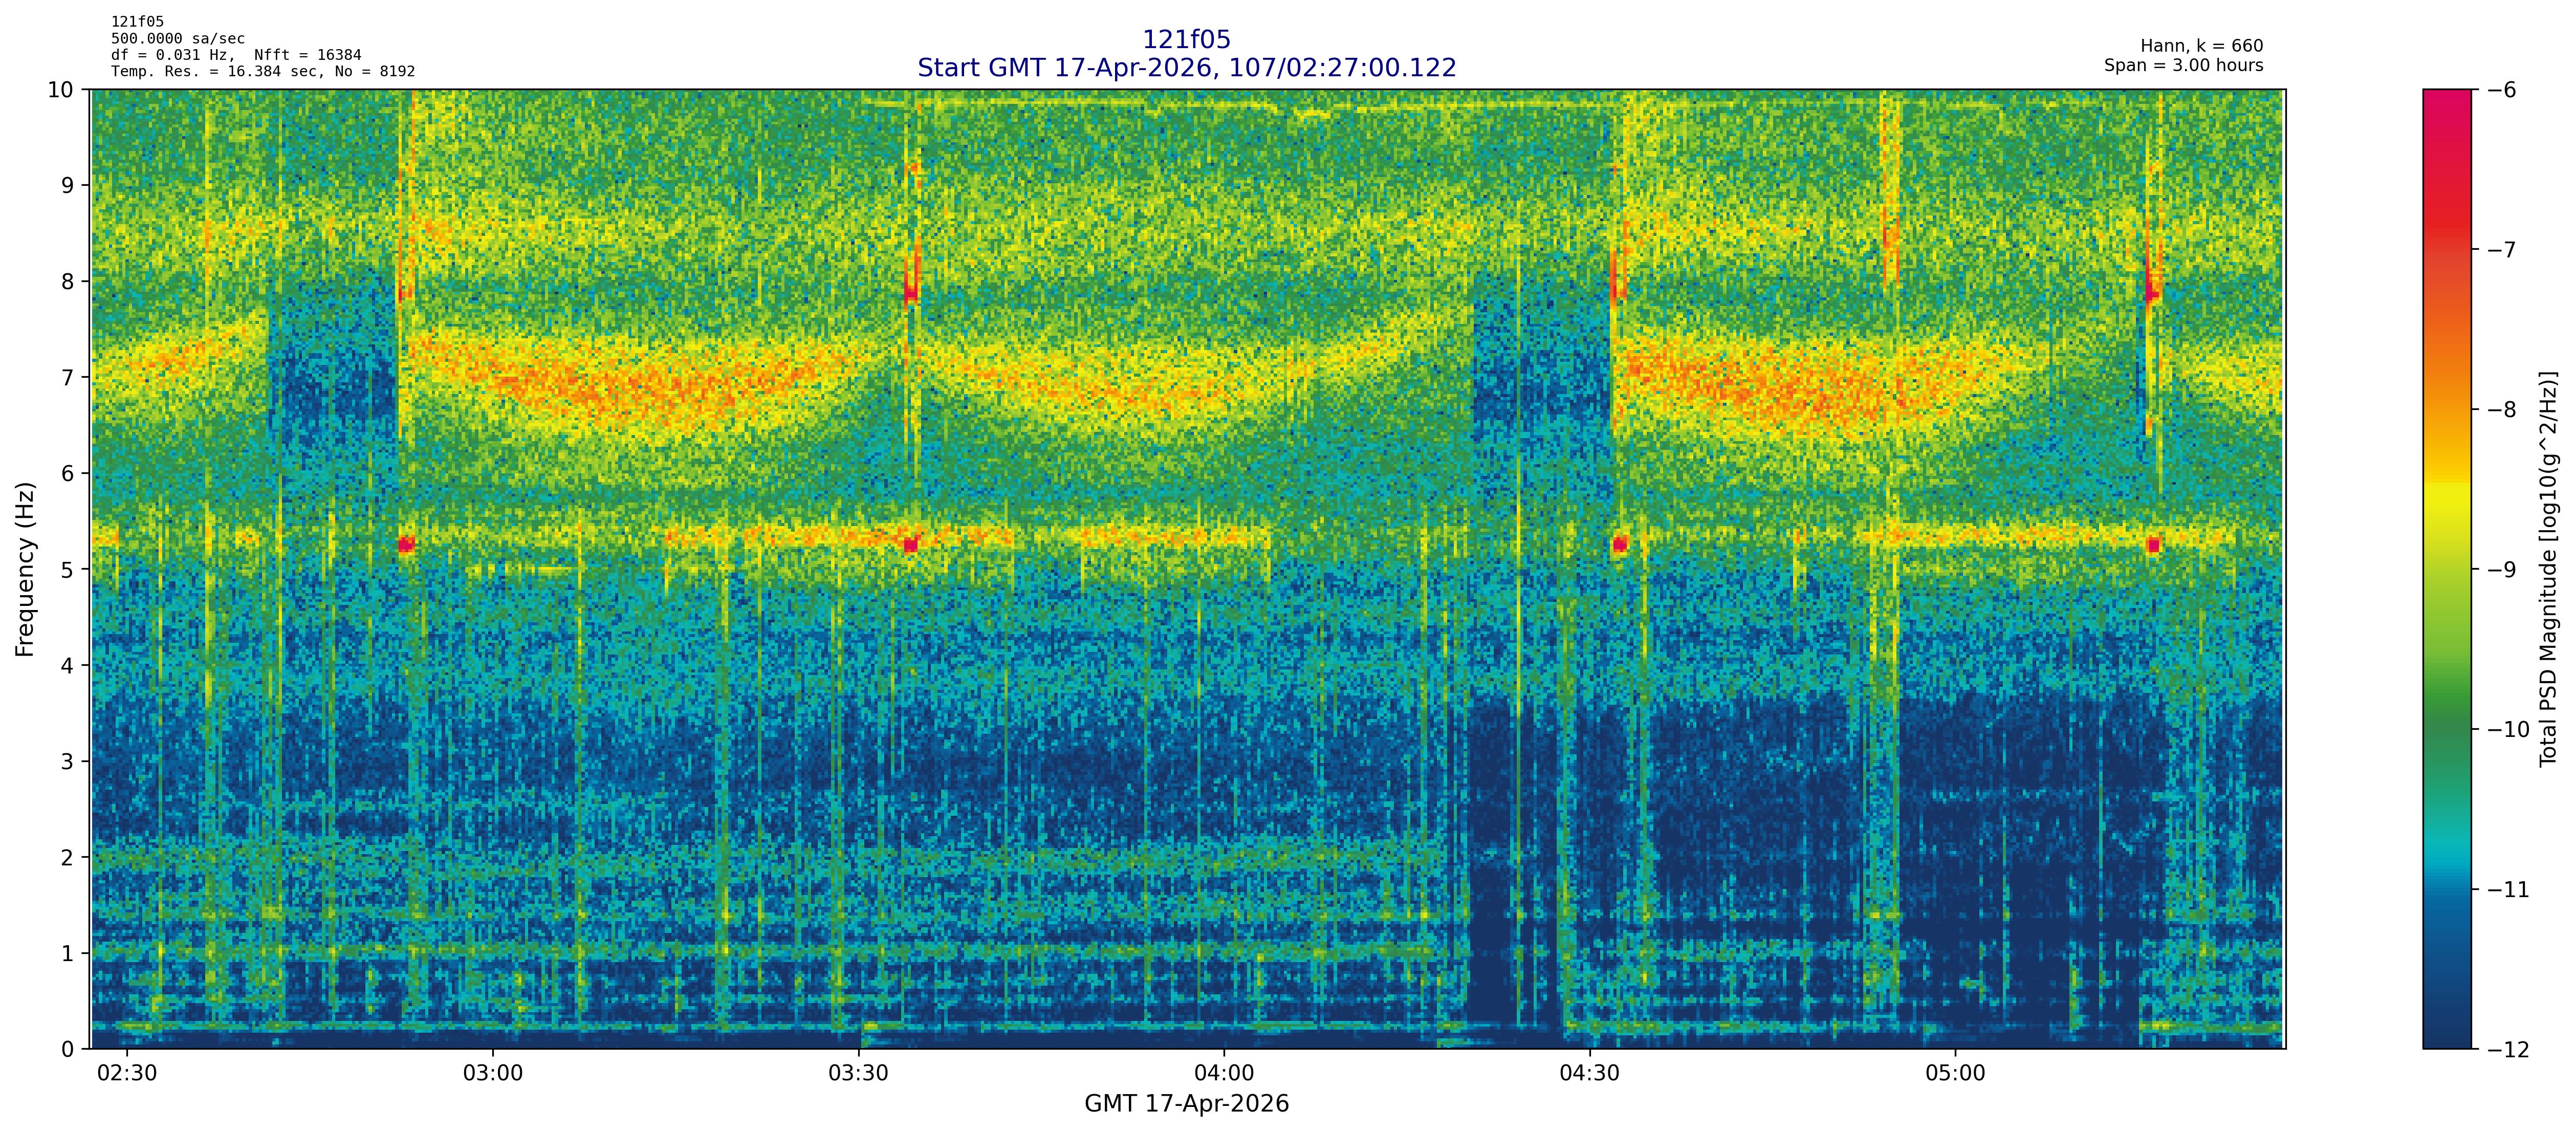Click the '500.0000 sa/sec' header text
Screen dimensions: 2576x1132
coord(177,39)
